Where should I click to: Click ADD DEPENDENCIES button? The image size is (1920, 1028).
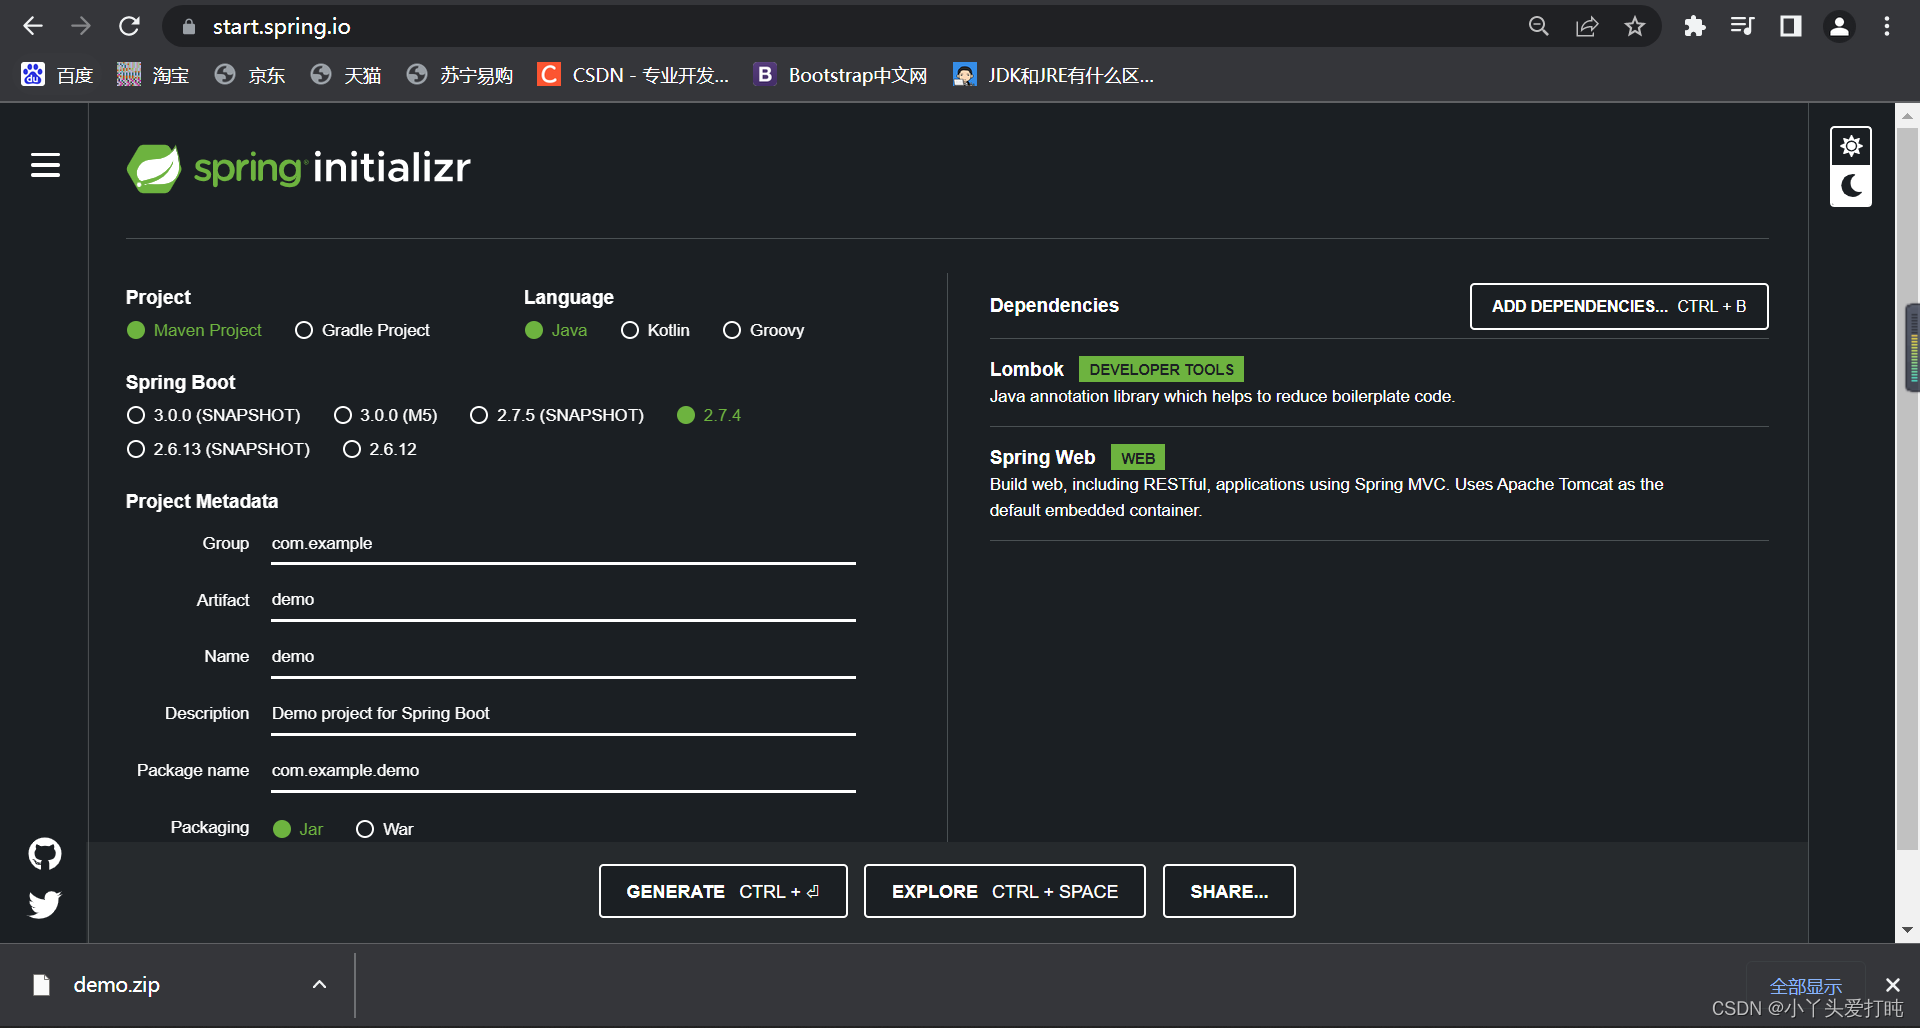[1619, 306]
